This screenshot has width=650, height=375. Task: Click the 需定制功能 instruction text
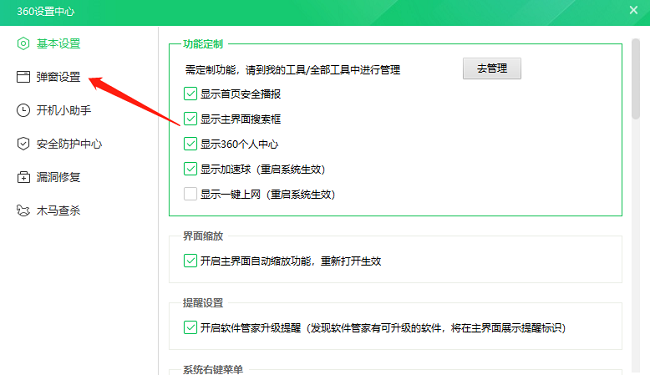tap(293, 70)
